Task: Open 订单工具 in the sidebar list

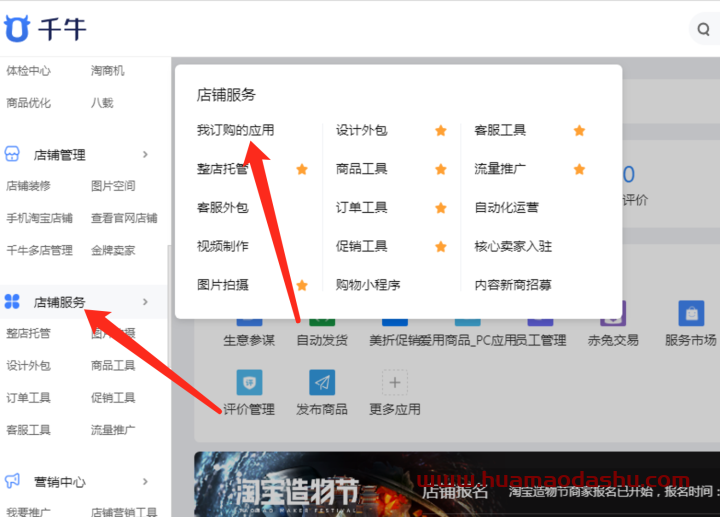Action: 28,398
